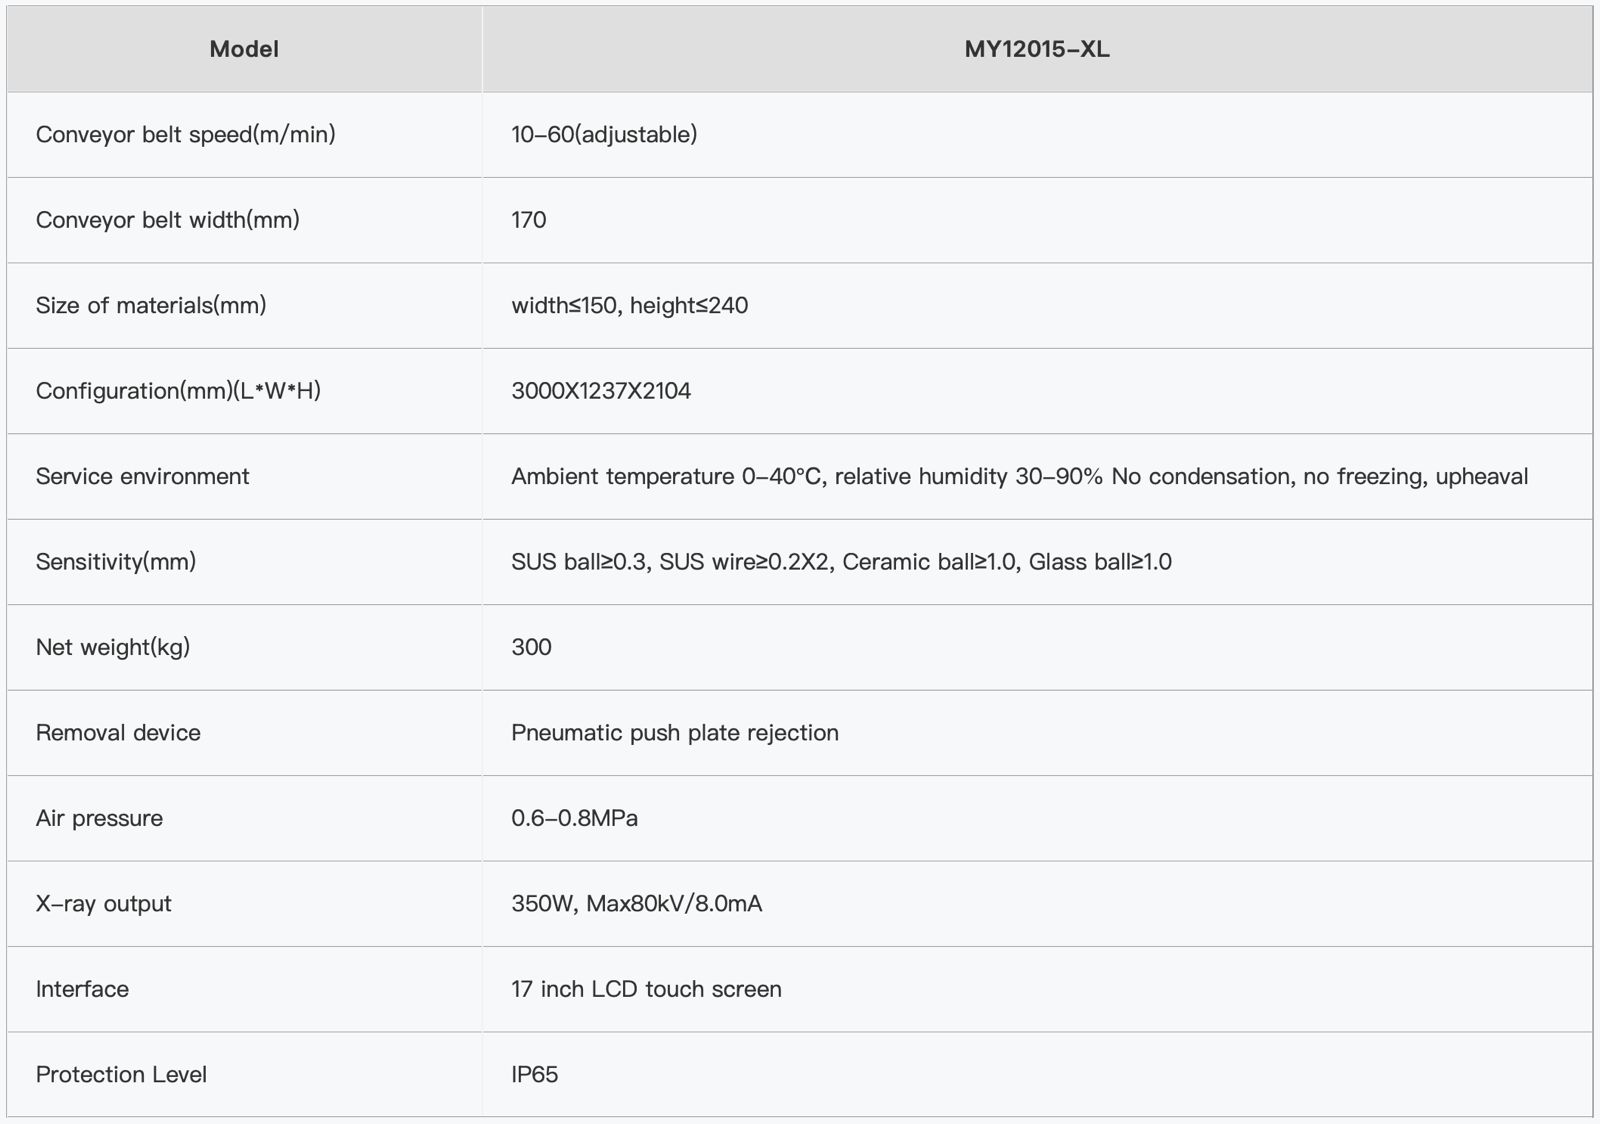The width and height of the screenshot is (1600, 1124).
Task: Click the 10-60(adjustable) value cell
Action: pos(604,134)
